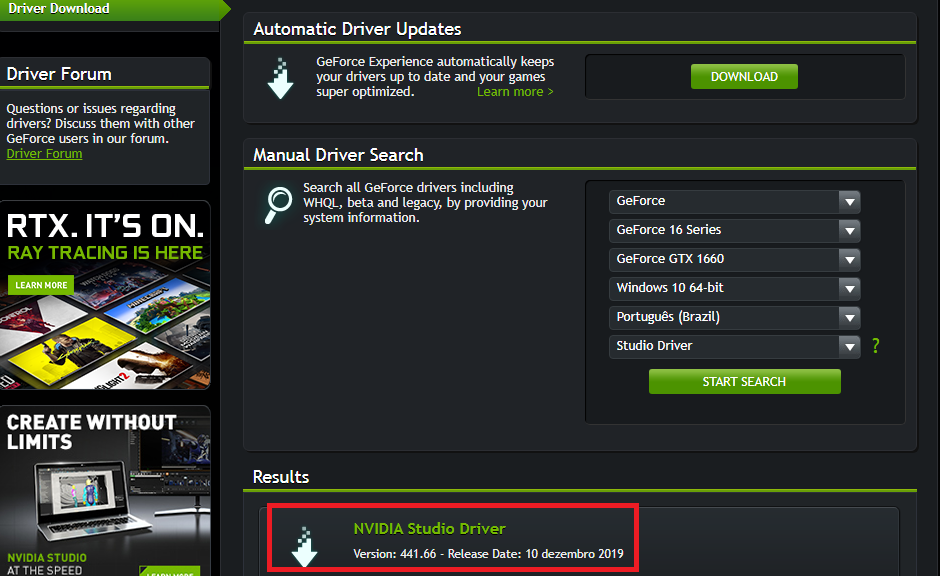
Task: Click the Automatic Driver Updates heading
Action: [x=357, y=29]
